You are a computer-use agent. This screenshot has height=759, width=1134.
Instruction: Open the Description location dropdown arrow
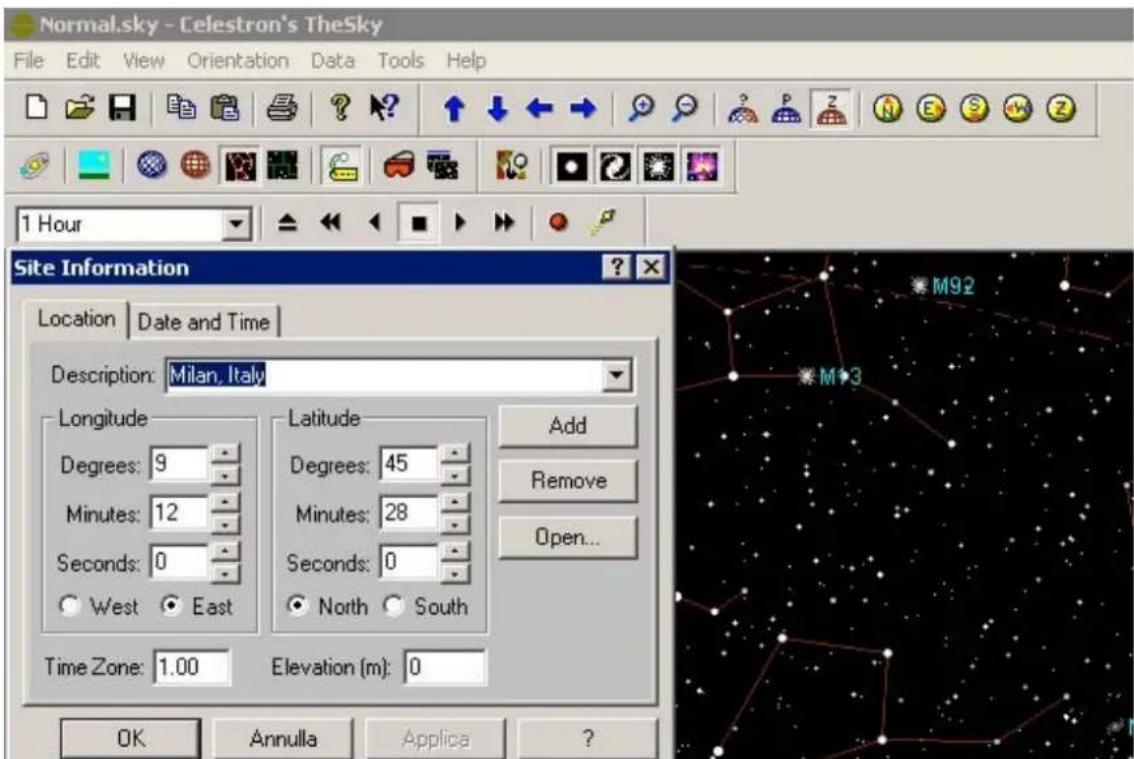[616, 375]
